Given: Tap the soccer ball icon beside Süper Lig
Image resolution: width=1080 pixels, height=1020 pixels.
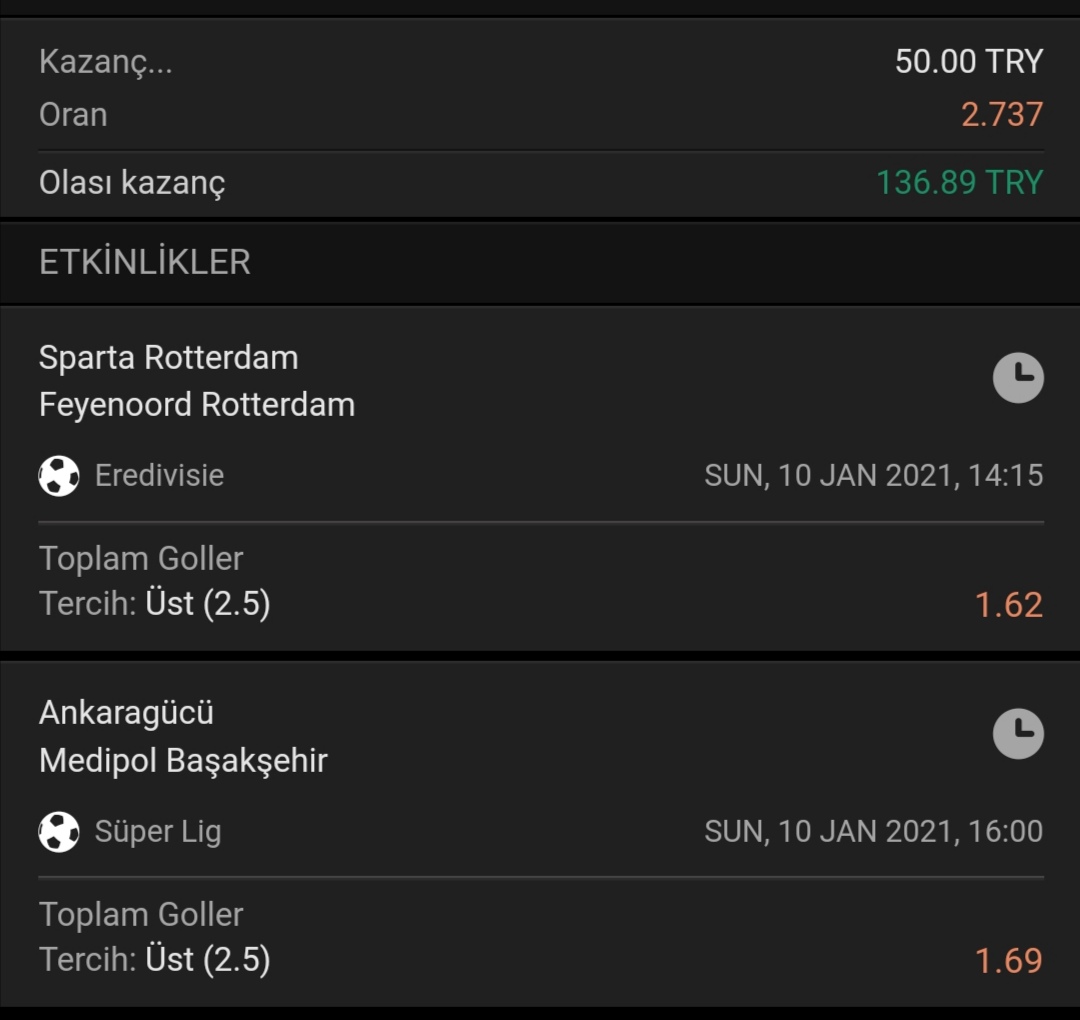Looking at the screenshot, I should [x=59, y=832].
